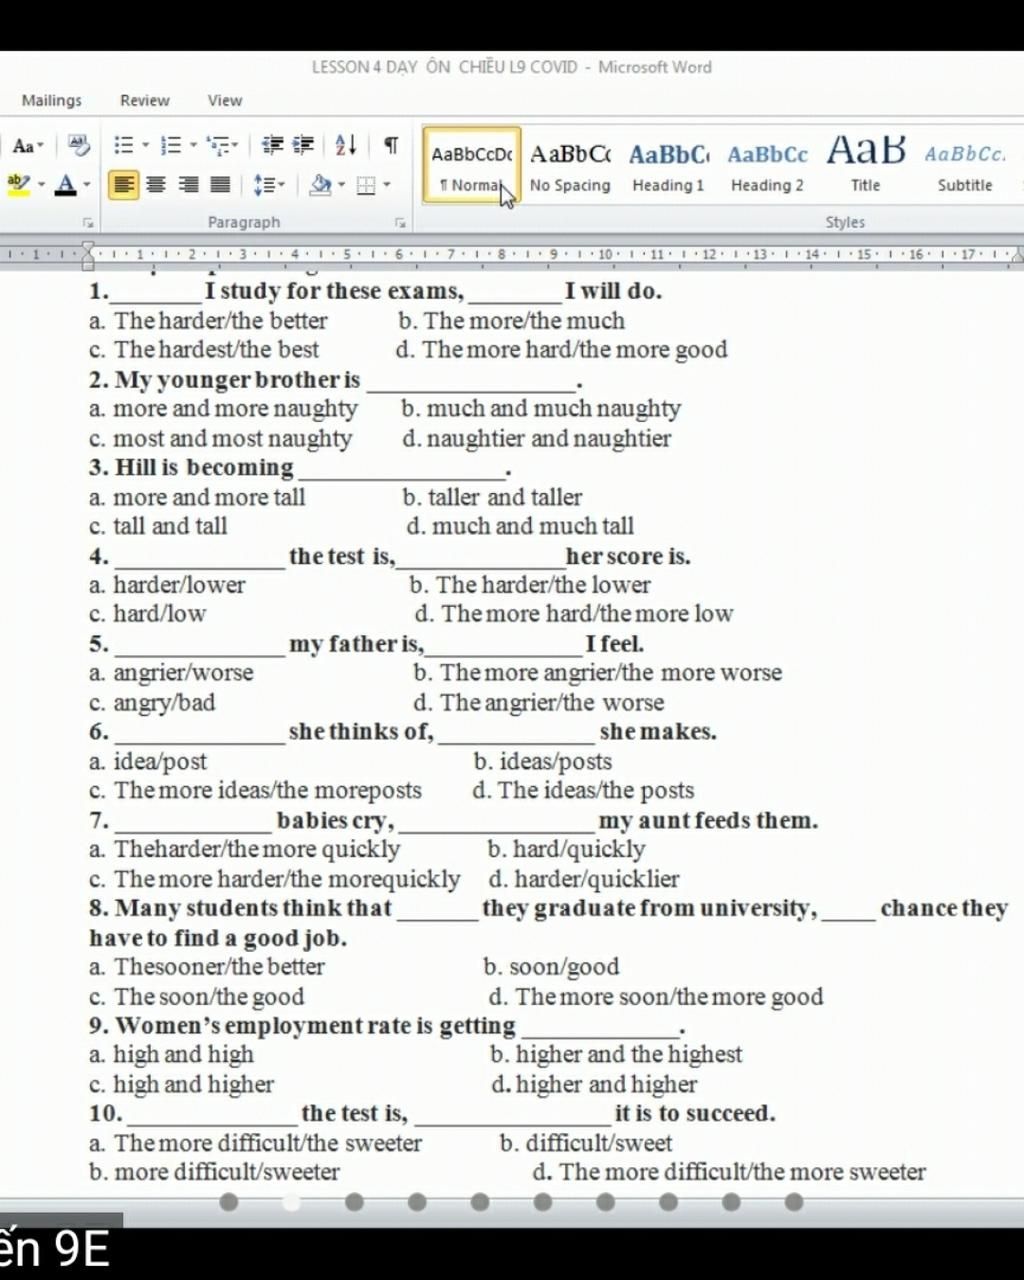
Task: Apply the Normal style
Action: (x=471, y=165)
